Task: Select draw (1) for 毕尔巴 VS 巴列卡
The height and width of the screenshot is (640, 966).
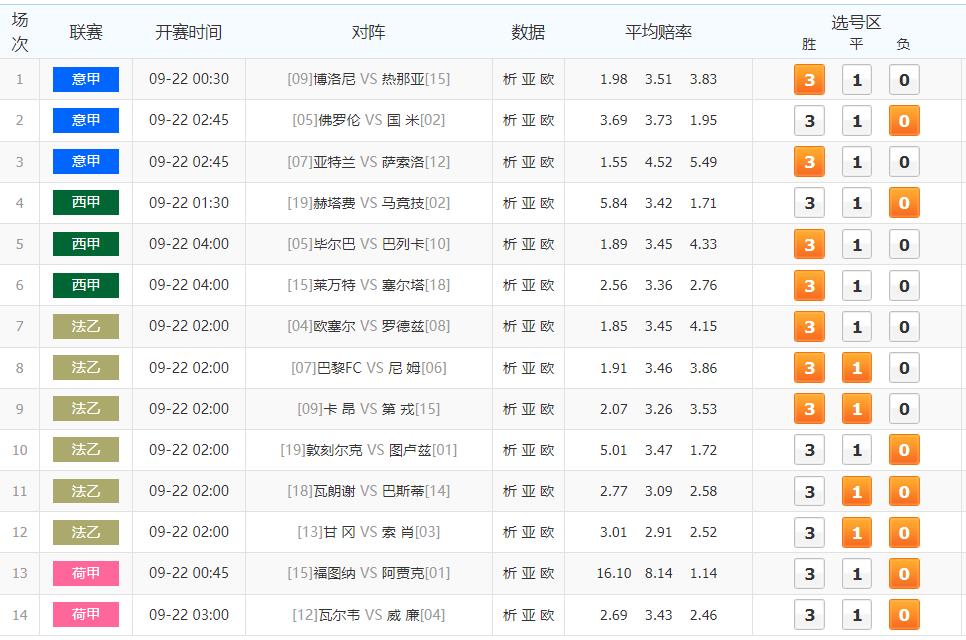Action: point(856,245)
